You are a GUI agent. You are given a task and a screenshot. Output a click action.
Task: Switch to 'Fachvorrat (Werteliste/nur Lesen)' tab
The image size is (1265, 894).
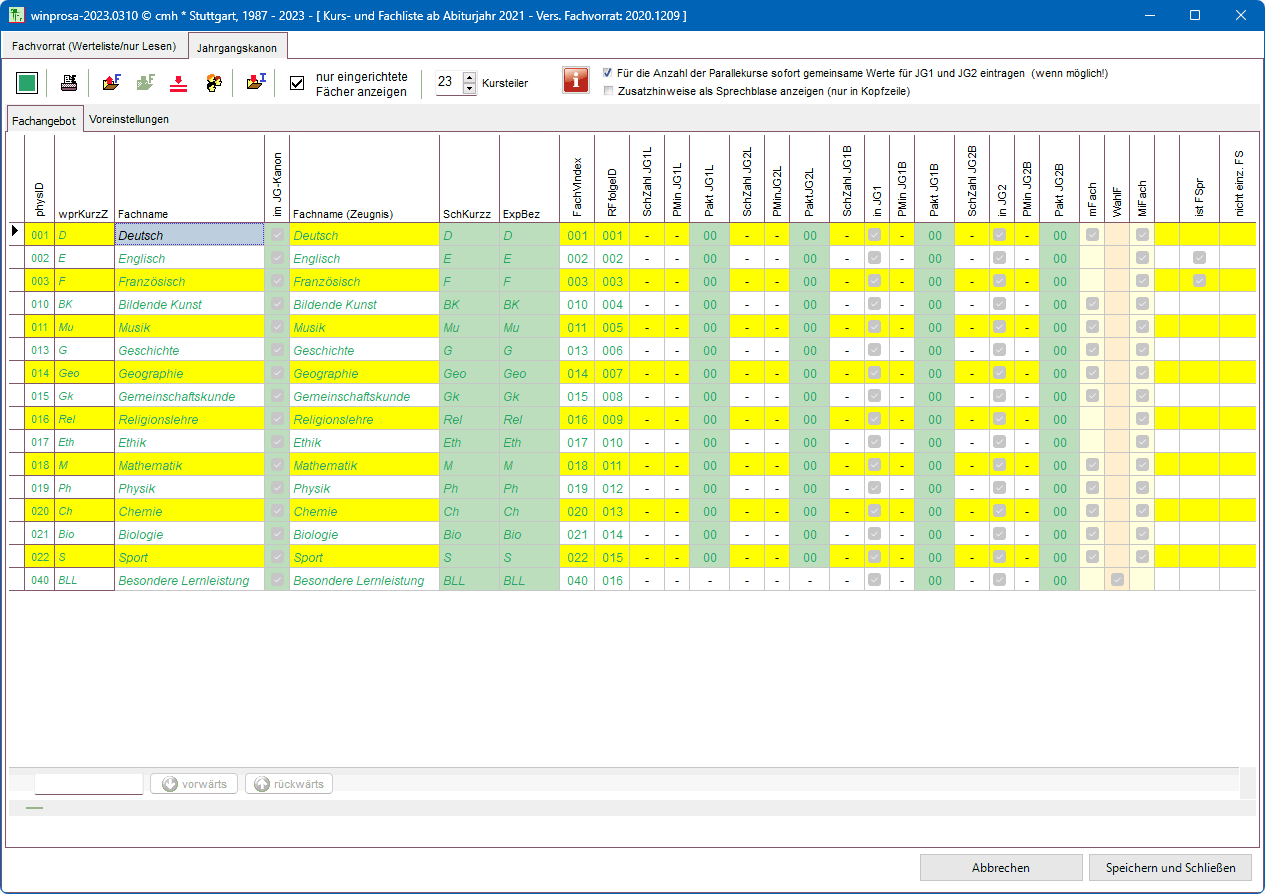[x=94, y=46]
